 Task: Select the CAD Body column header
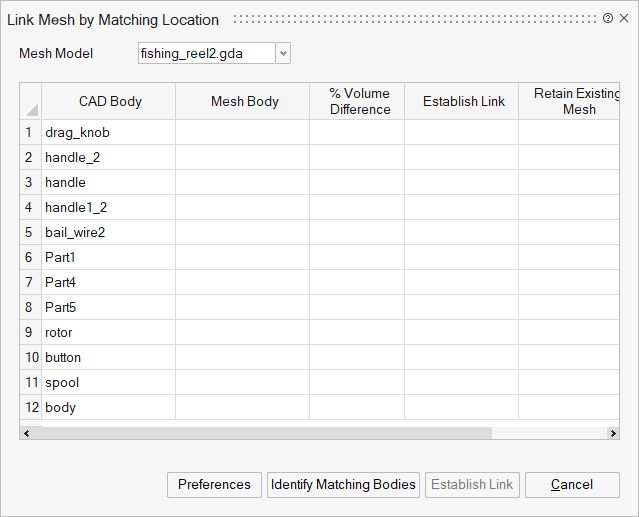coord(110,102)
